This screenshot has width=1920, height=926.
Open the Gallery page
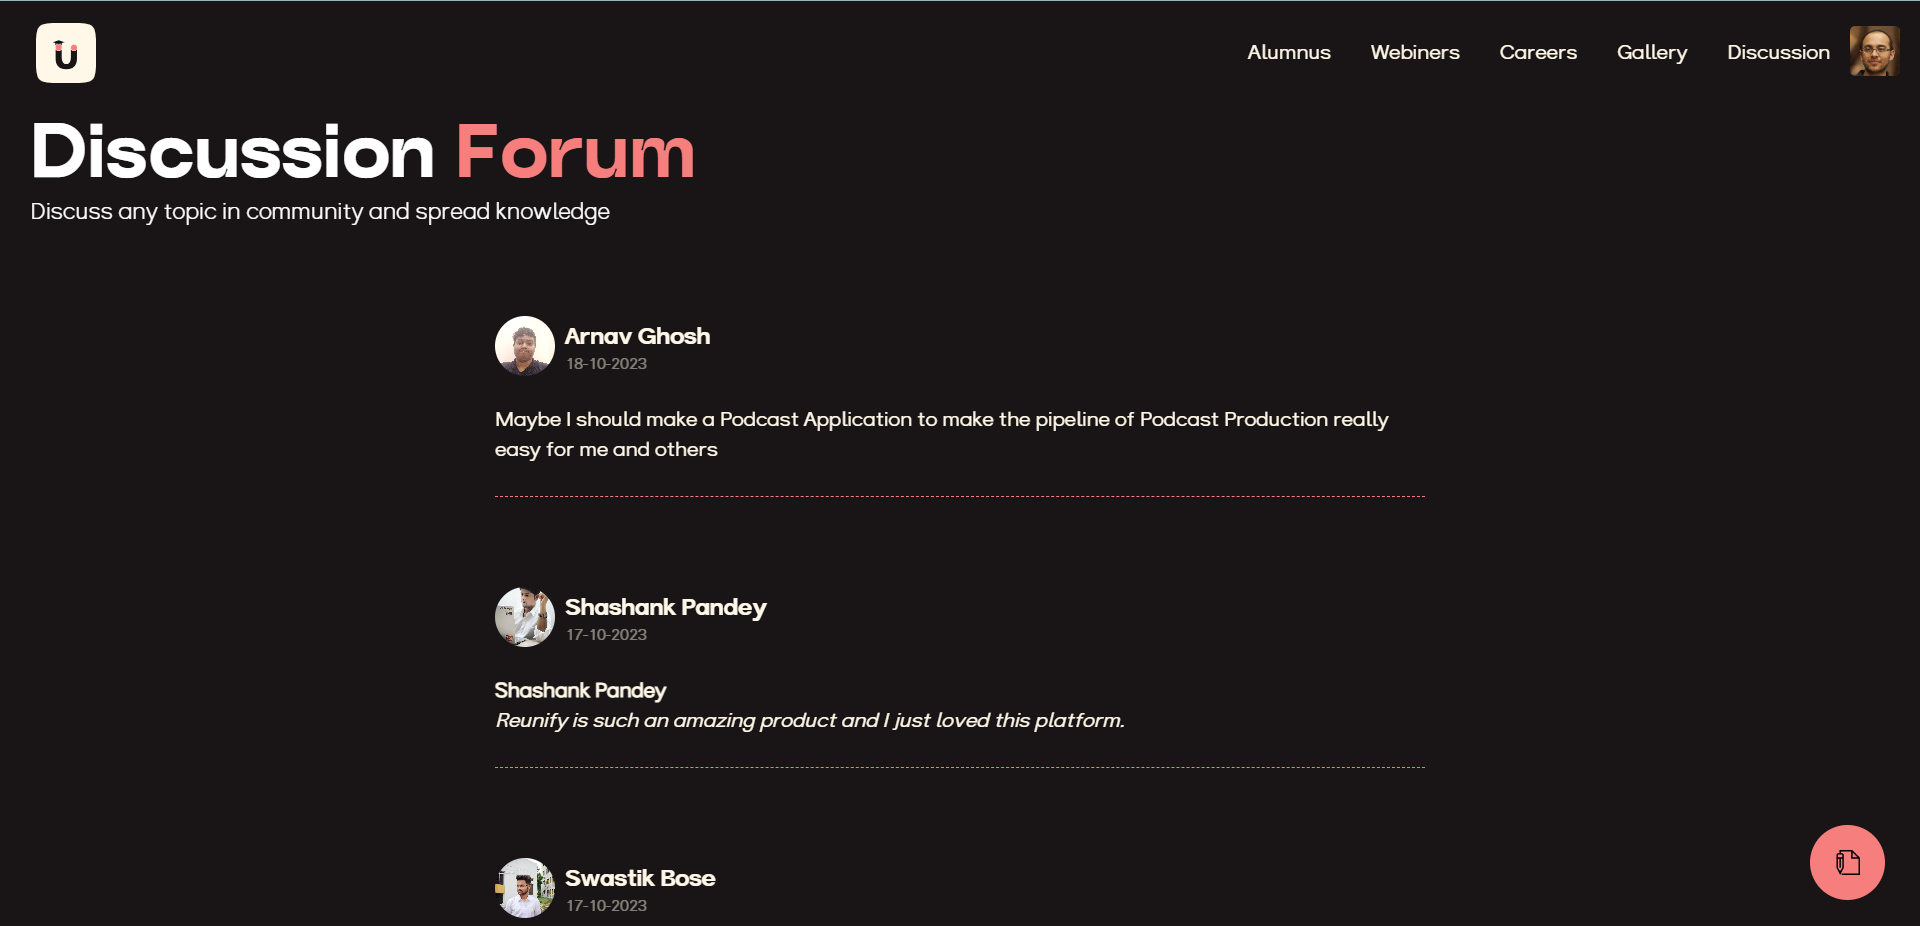pyautogui.click(x=1651, y=52)
